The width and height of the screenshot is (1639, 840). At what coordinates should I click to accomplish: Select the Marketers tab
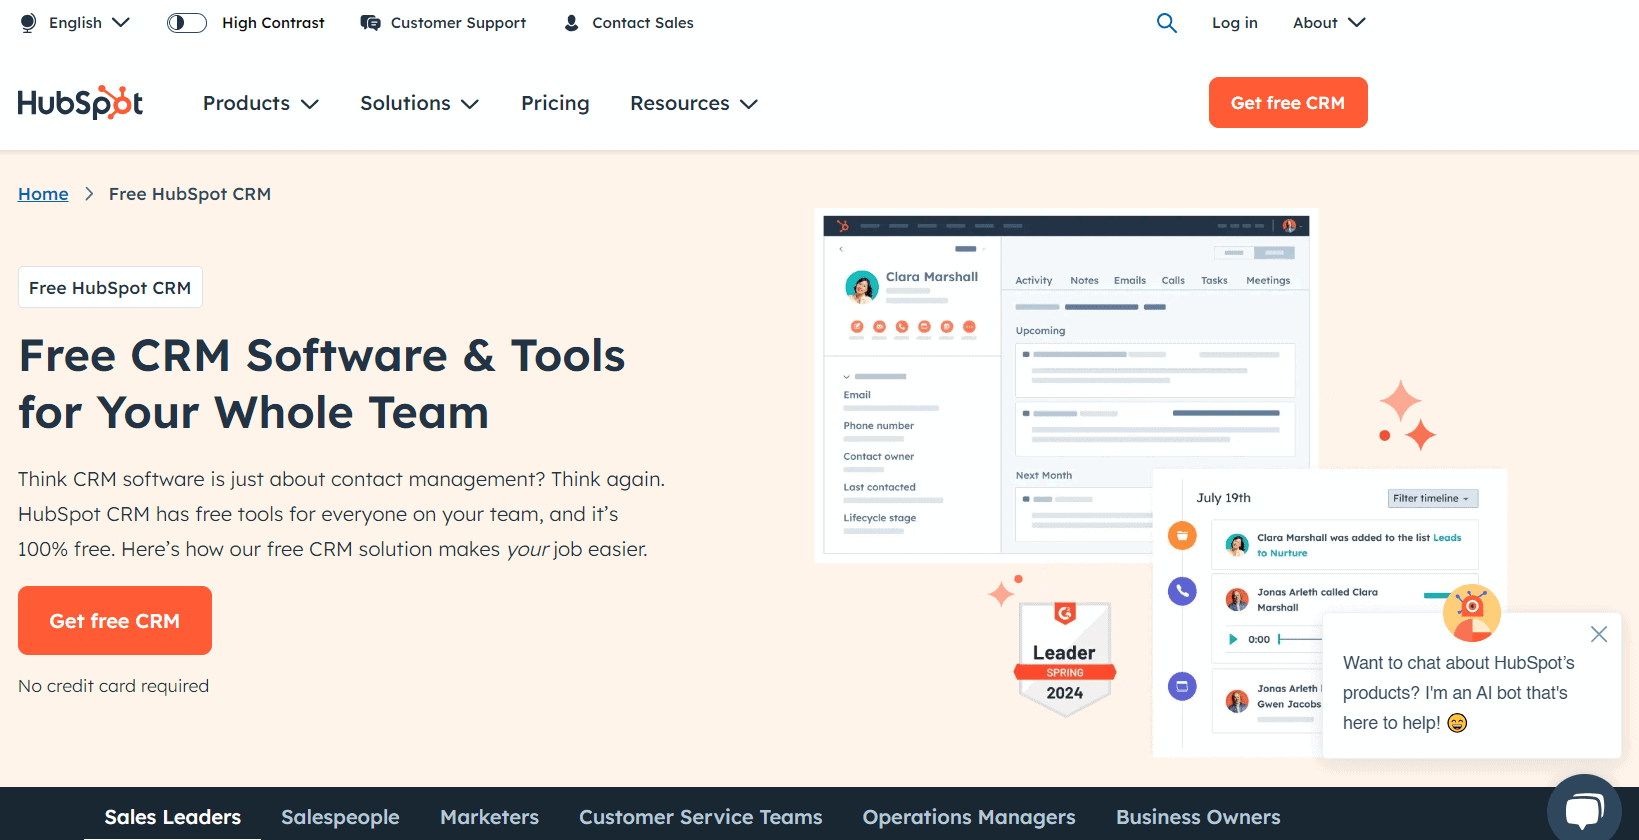[x=489, y=817]
